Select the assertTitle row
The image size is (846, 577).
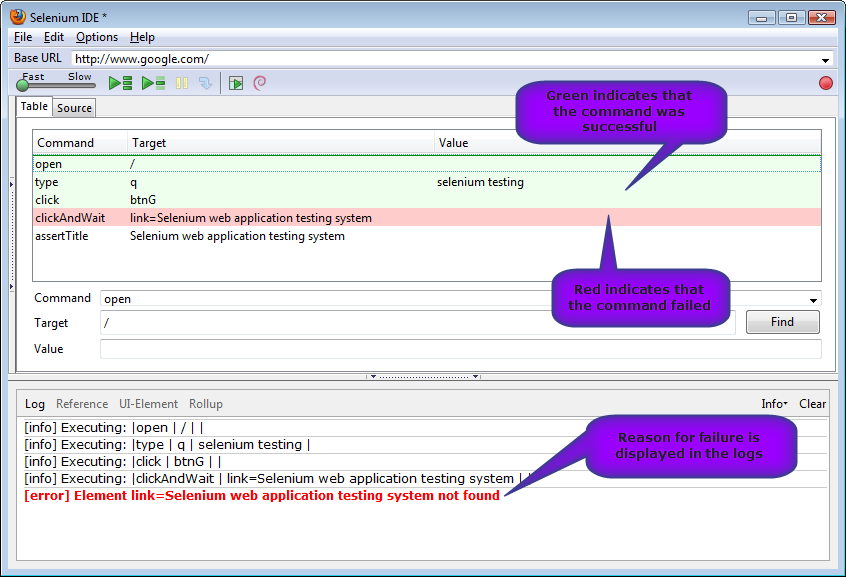pos(427,236)
